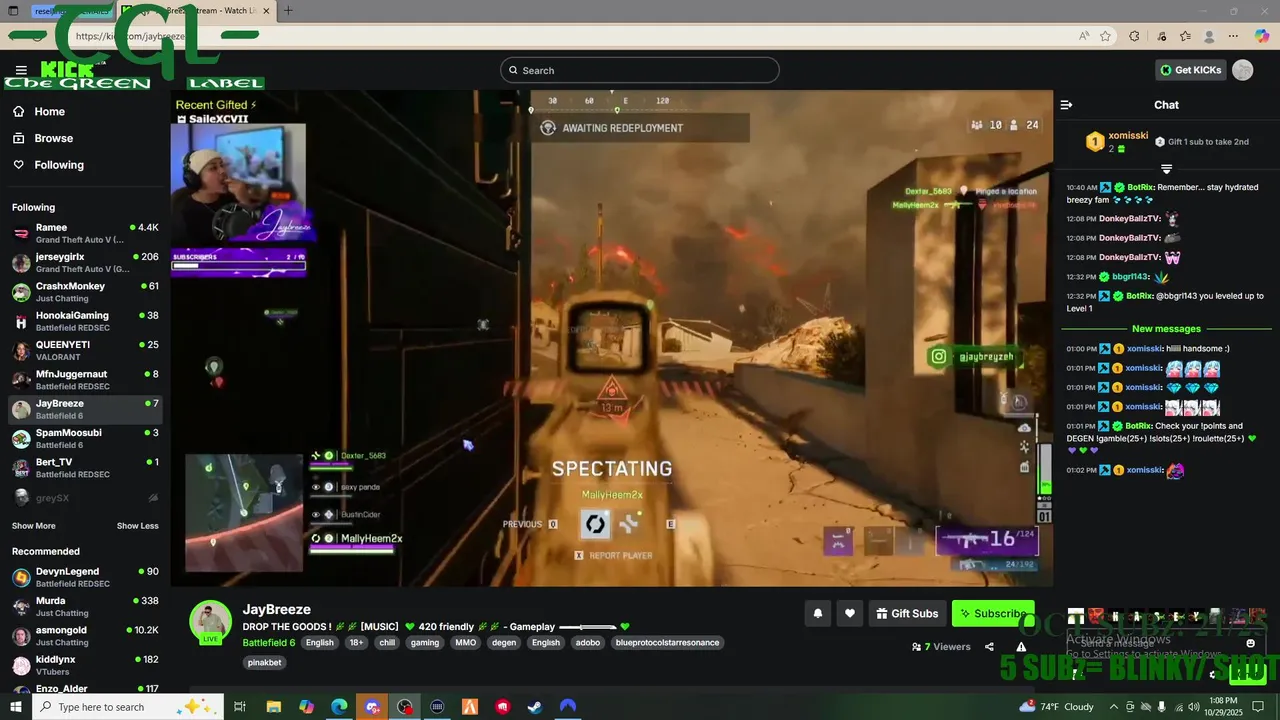This screenshot has width=1280, height=720.
Task: Open Discord from taskbar
Action: [x=372, y=707]
